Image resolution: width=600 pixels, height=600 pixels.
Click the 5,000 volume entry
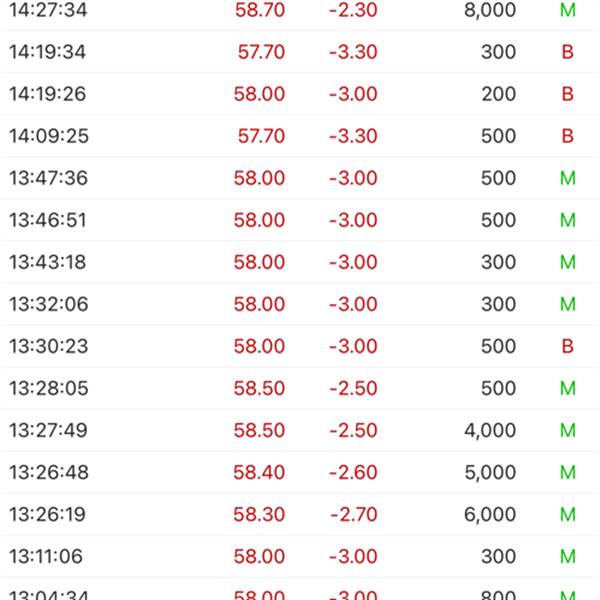490,472
